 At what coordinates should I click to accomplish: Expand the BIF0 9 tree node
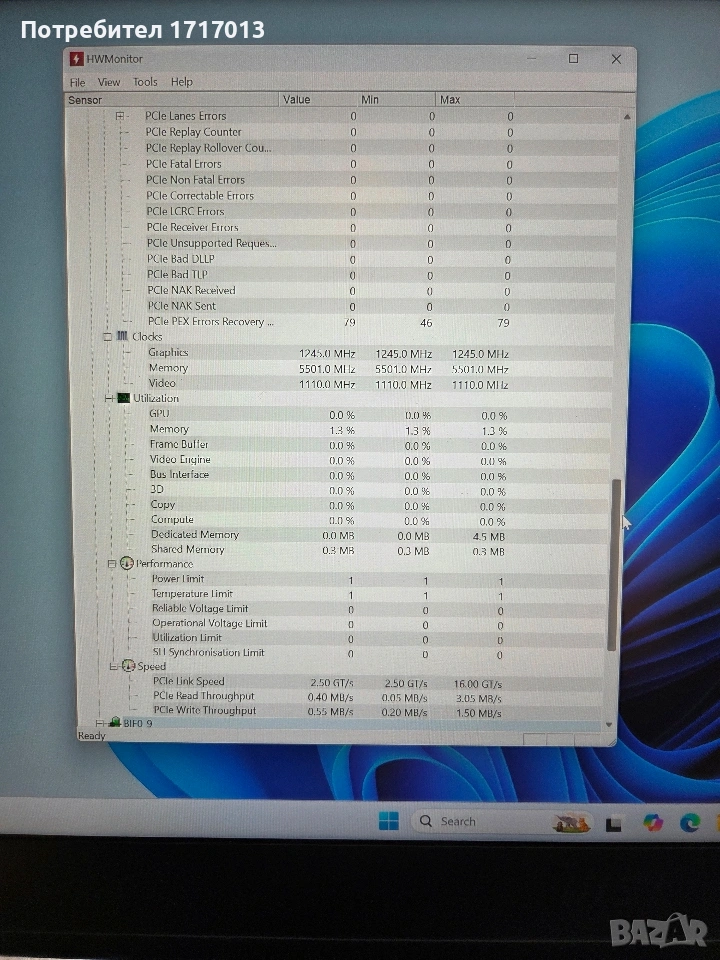coord(100,722)
